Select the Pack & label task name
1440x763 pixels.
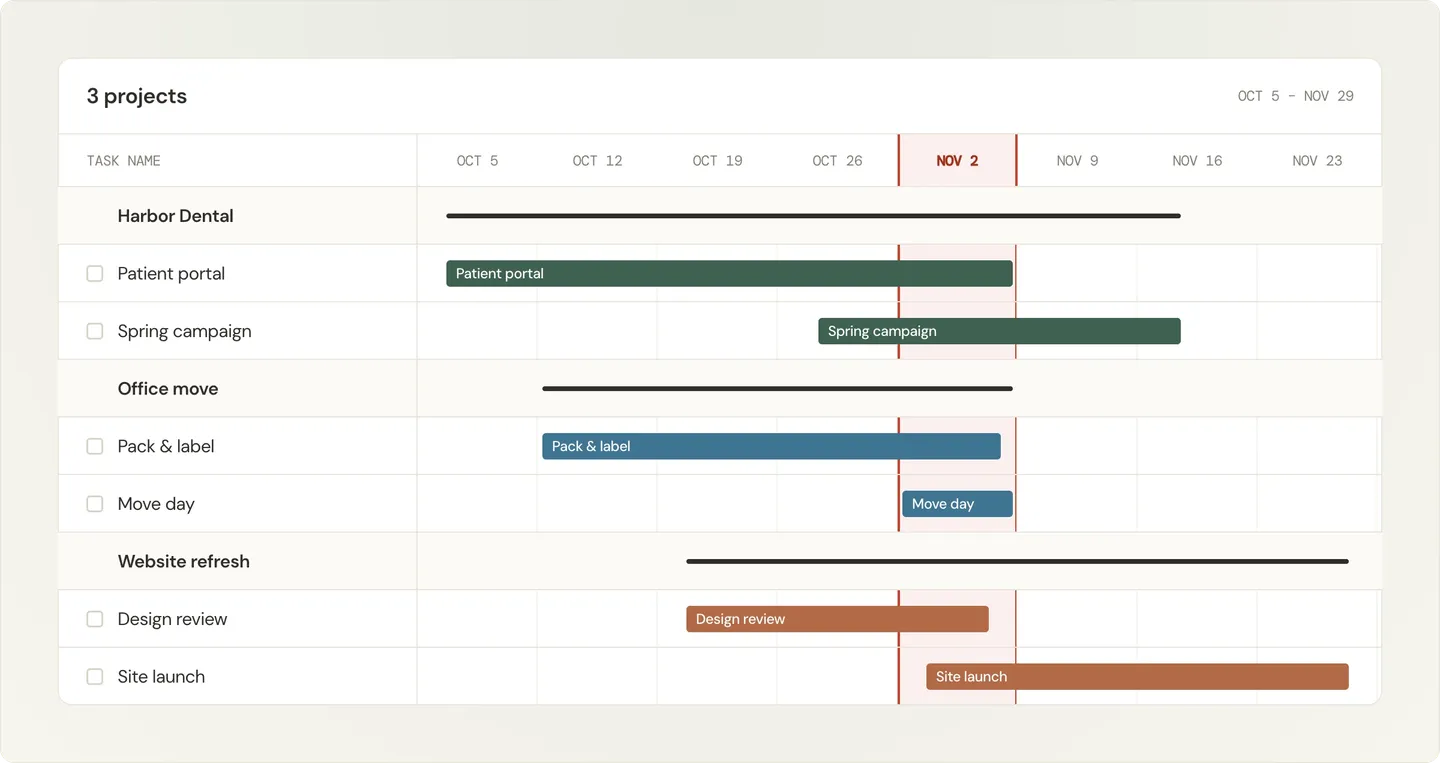(x=166, y=446)
